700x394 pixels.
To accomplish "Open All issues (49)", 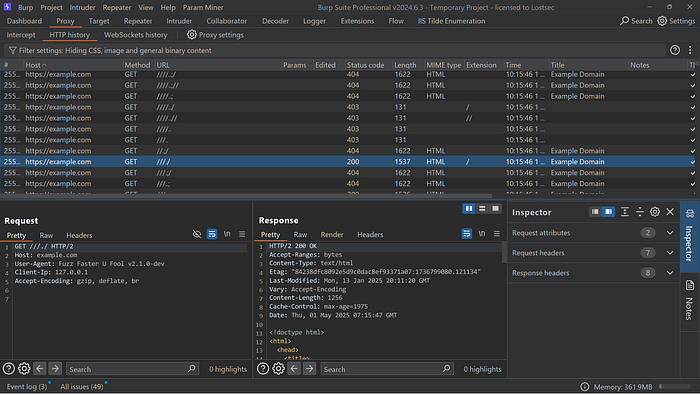I will click(x=82, y=386).
